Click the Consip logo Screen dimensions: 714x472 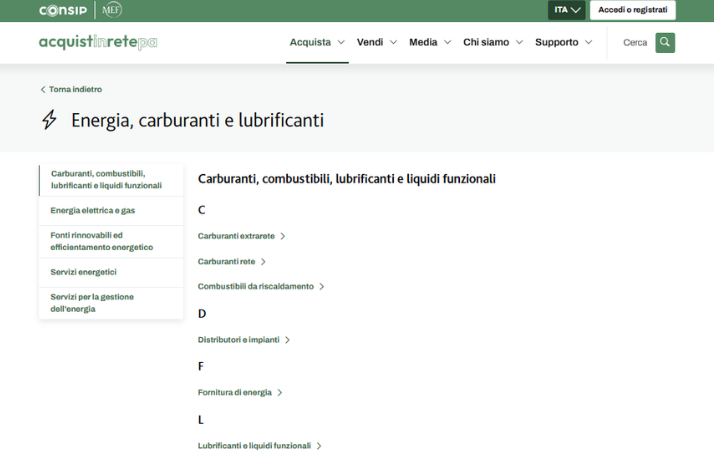click(62, 10)
